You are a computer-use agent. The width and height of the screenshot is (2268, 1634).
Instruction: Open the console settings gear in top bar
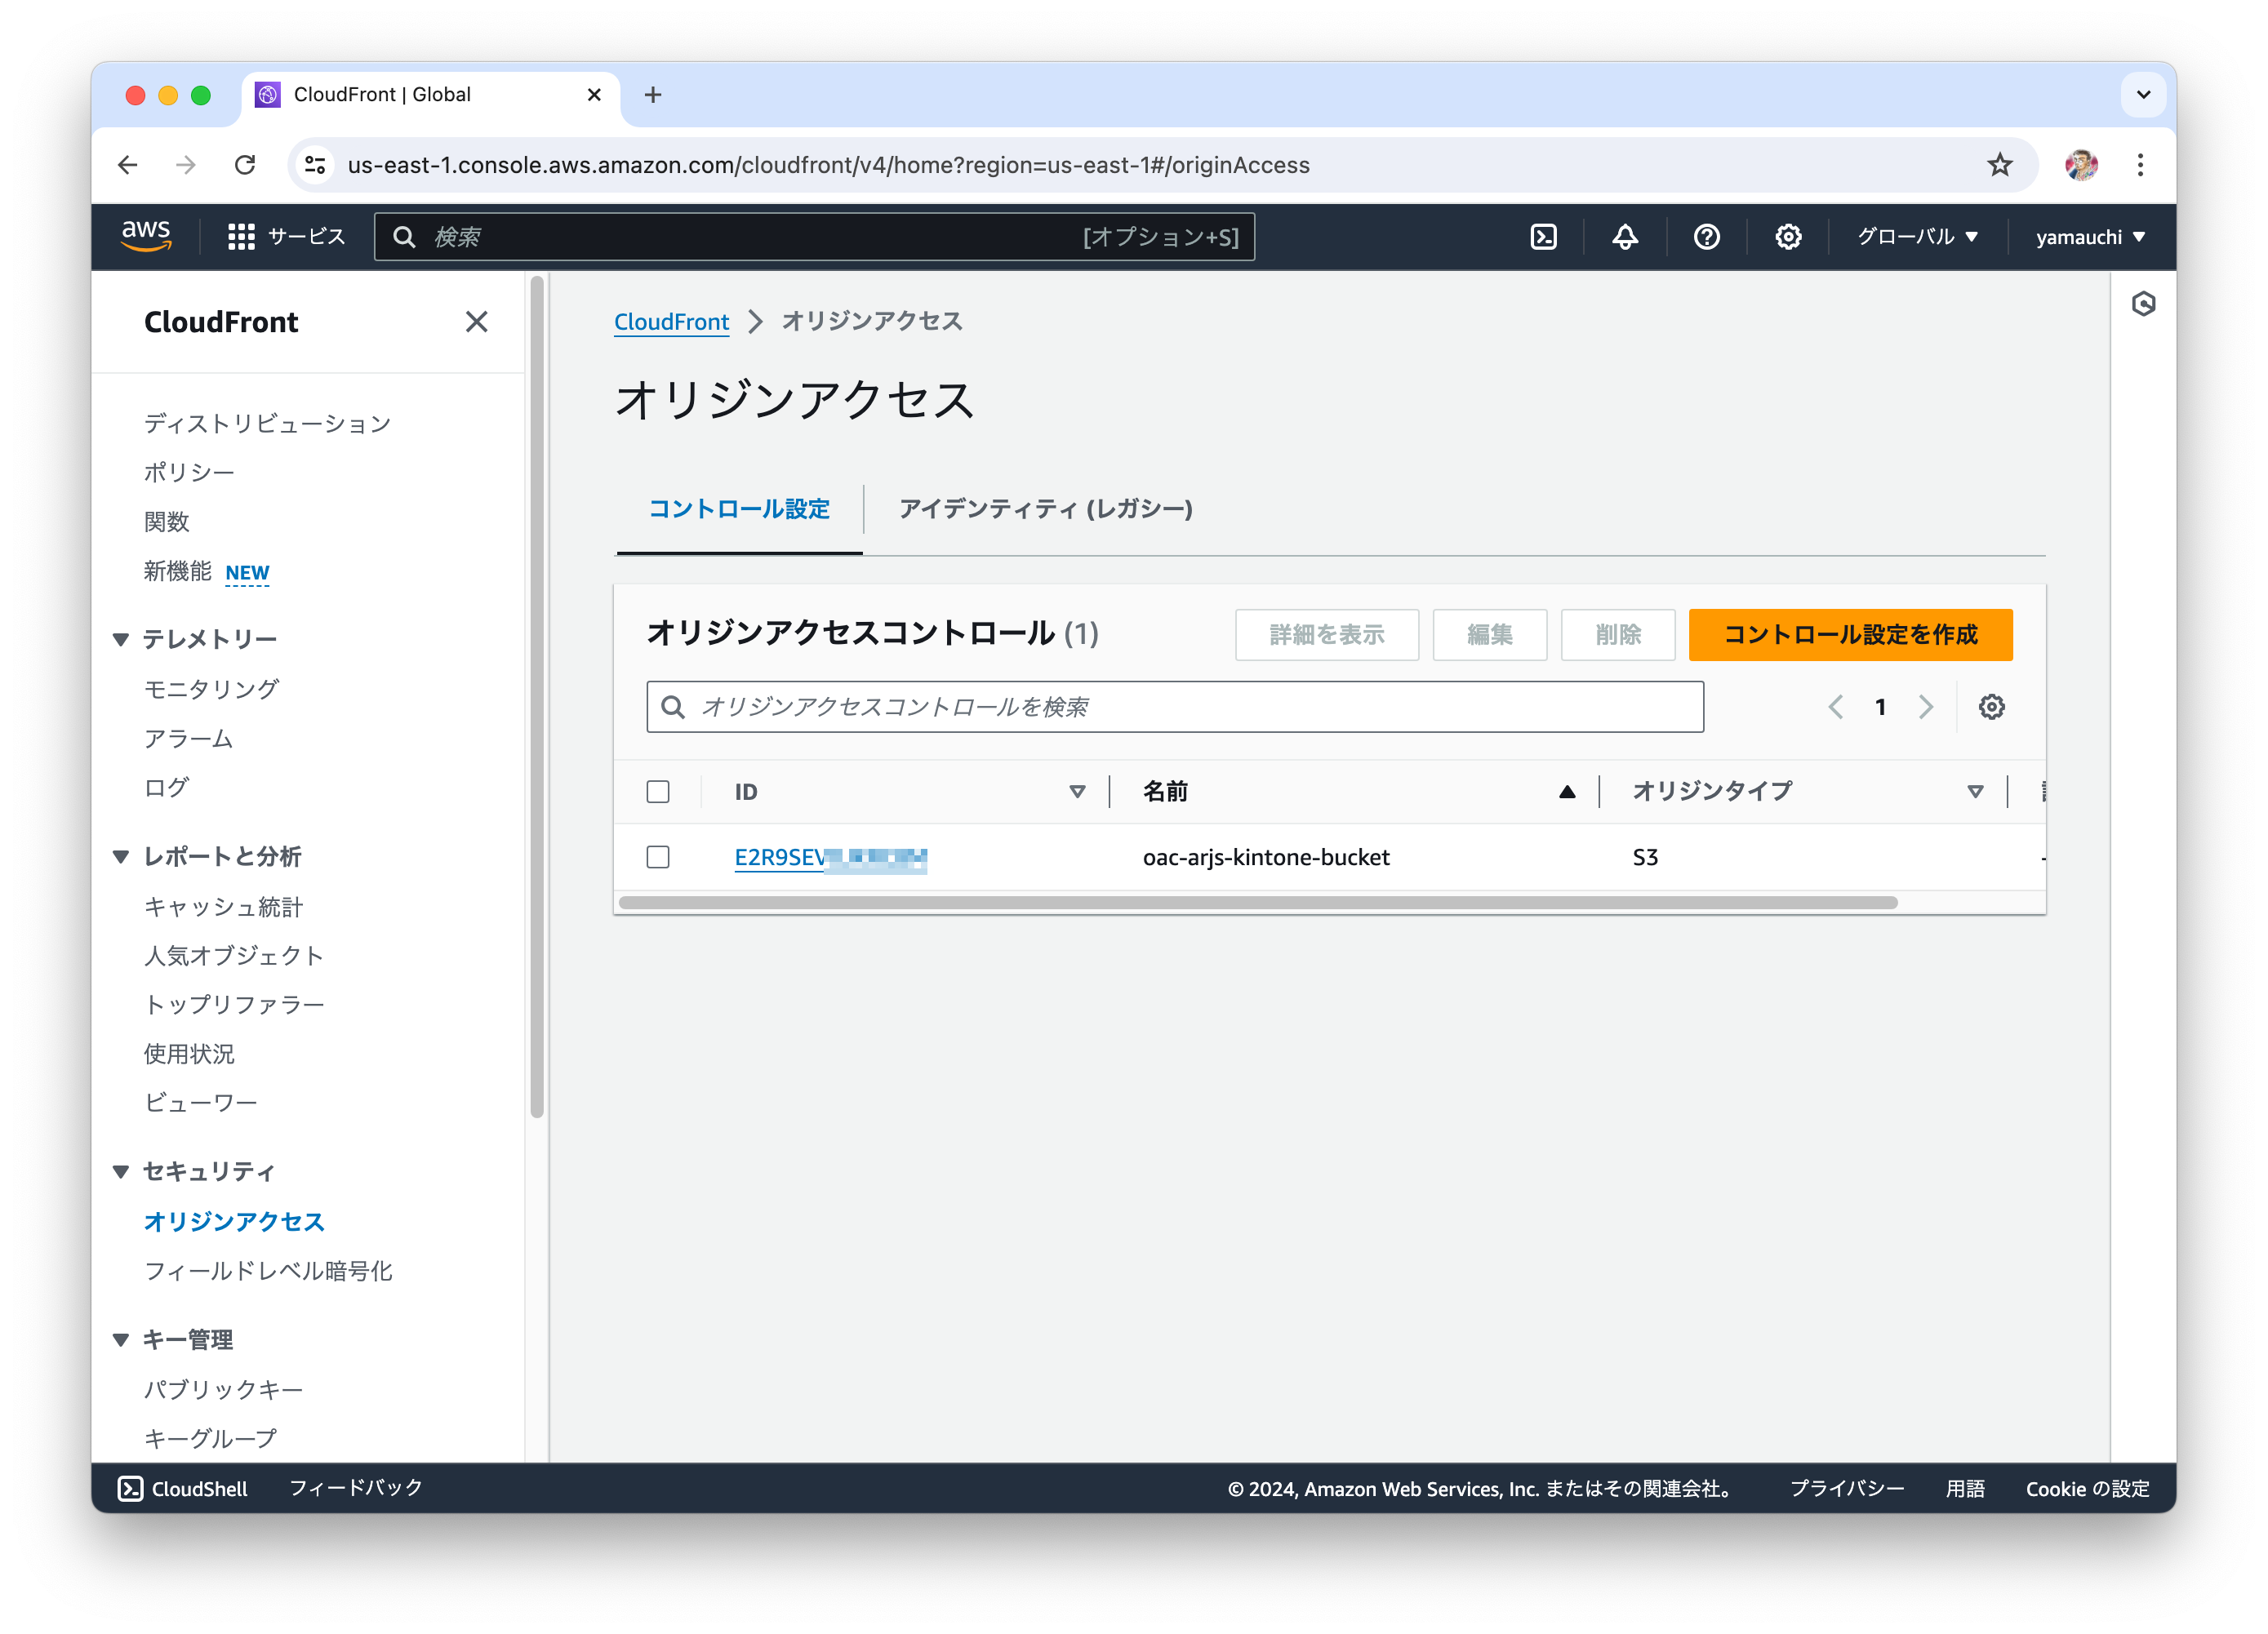[x=1788, y=237]
